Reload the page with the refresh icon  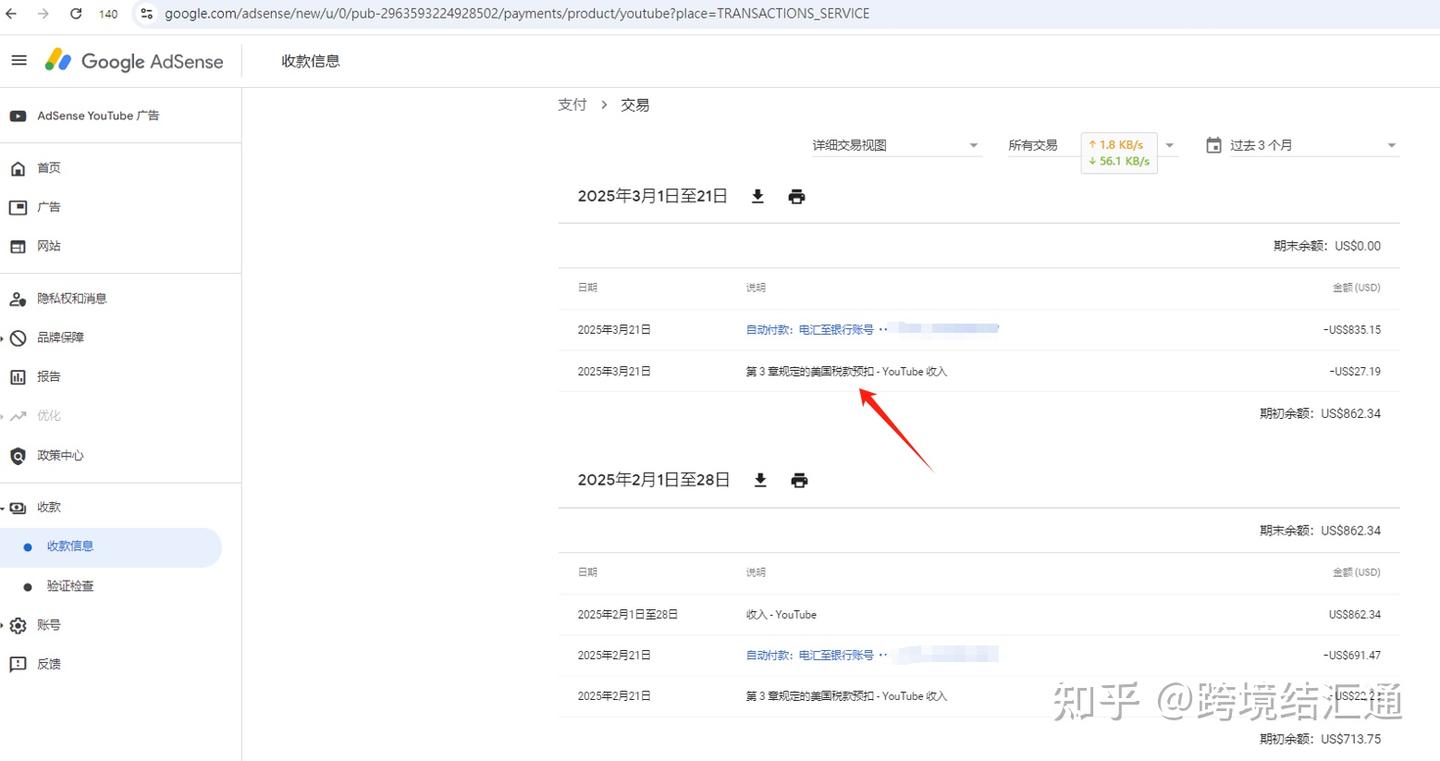tap(76, 14)
